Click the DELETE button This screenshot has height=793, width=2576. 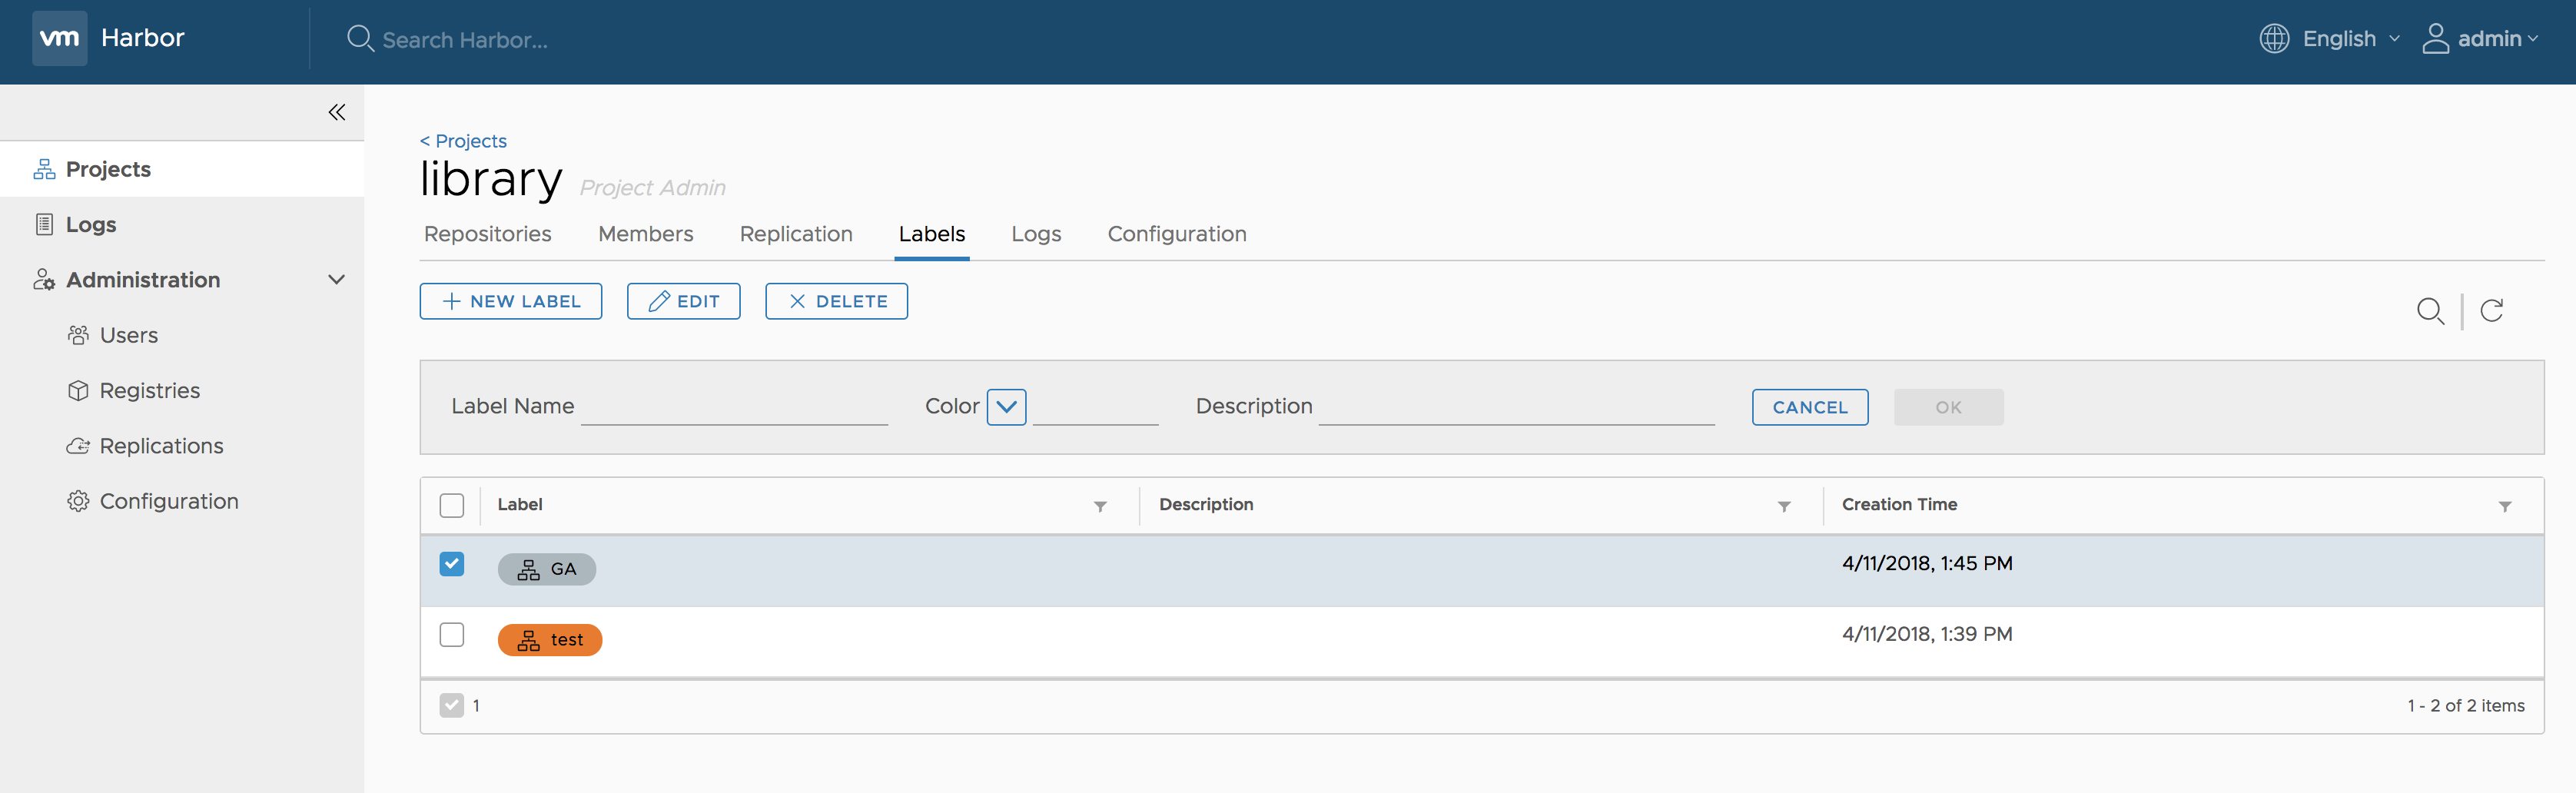click(x=836, y=301)
